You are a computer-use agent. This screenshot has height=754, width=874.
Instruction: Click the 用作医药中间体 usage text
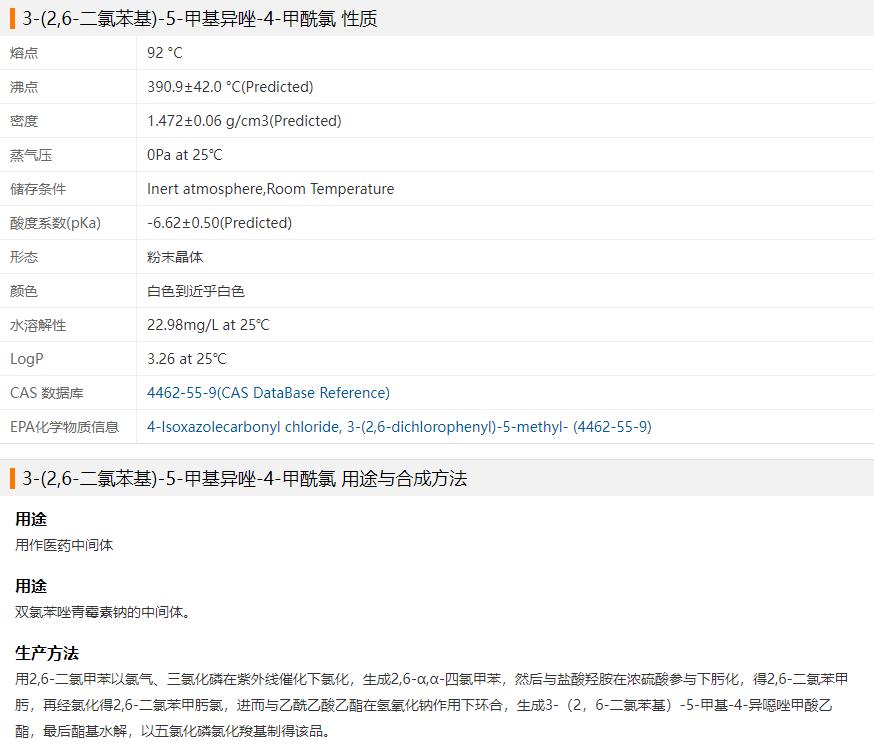(64, 545)
